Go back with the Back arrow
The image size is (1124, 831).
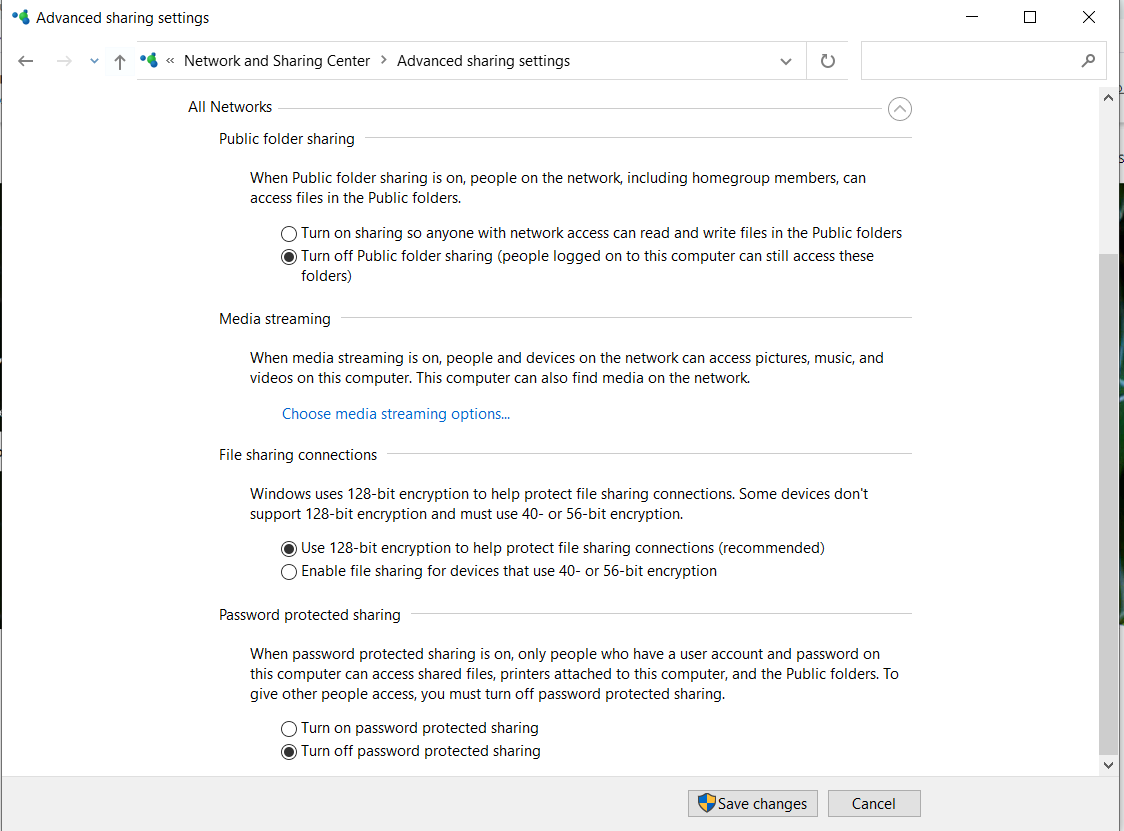pos(26,61)
